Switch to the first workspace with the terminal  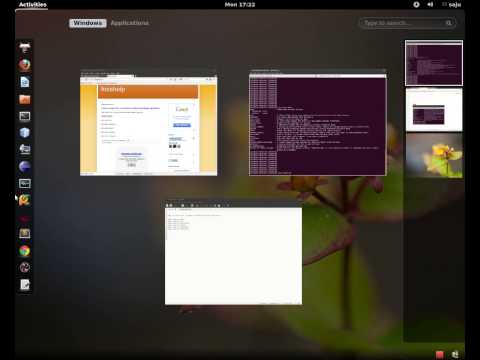click(x=434, y=63)
